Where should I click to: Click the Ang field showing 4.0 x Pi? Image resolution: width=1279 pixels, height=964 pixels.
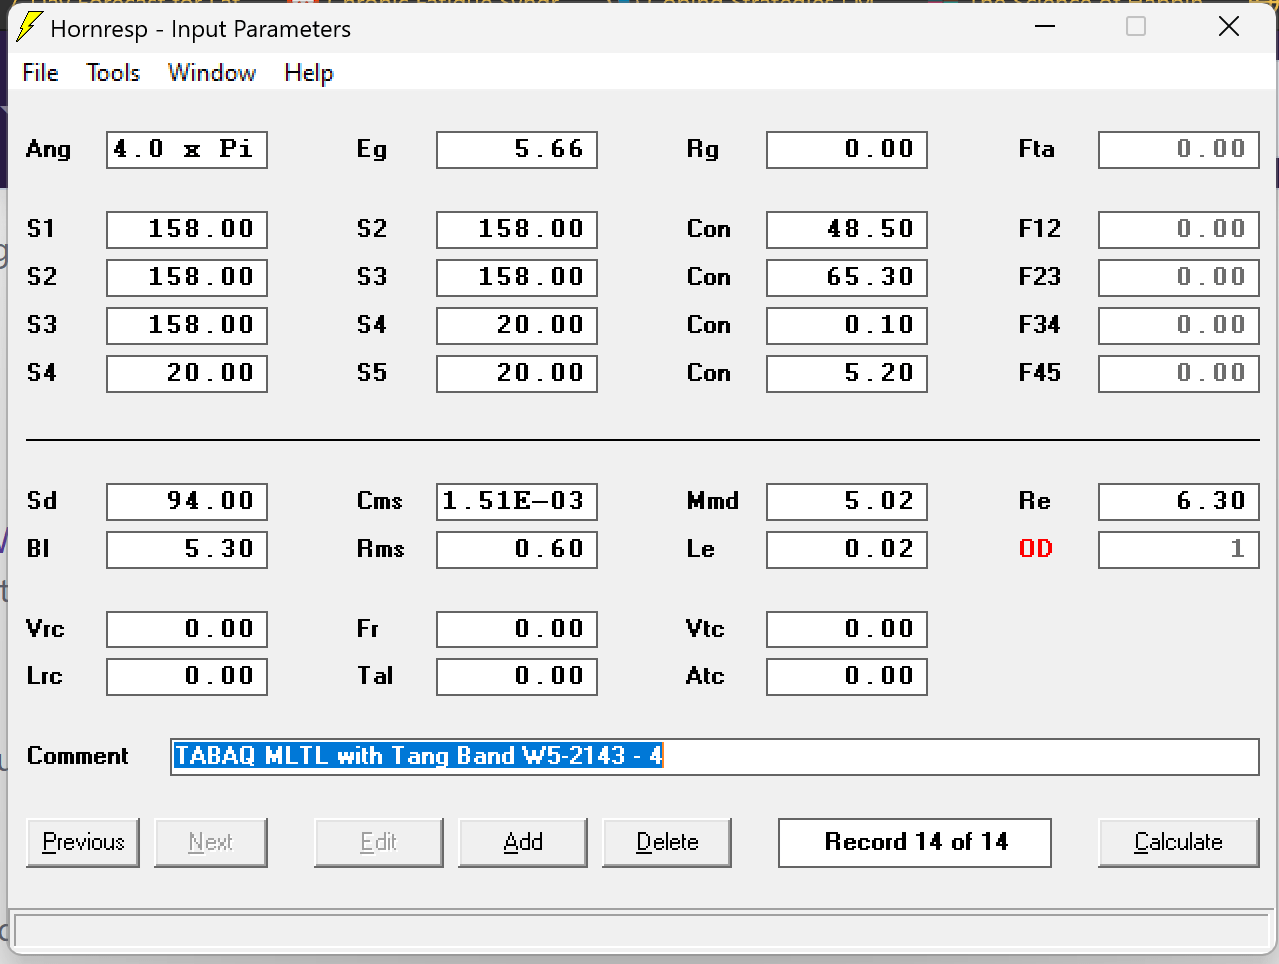click(x=187, y=150)
